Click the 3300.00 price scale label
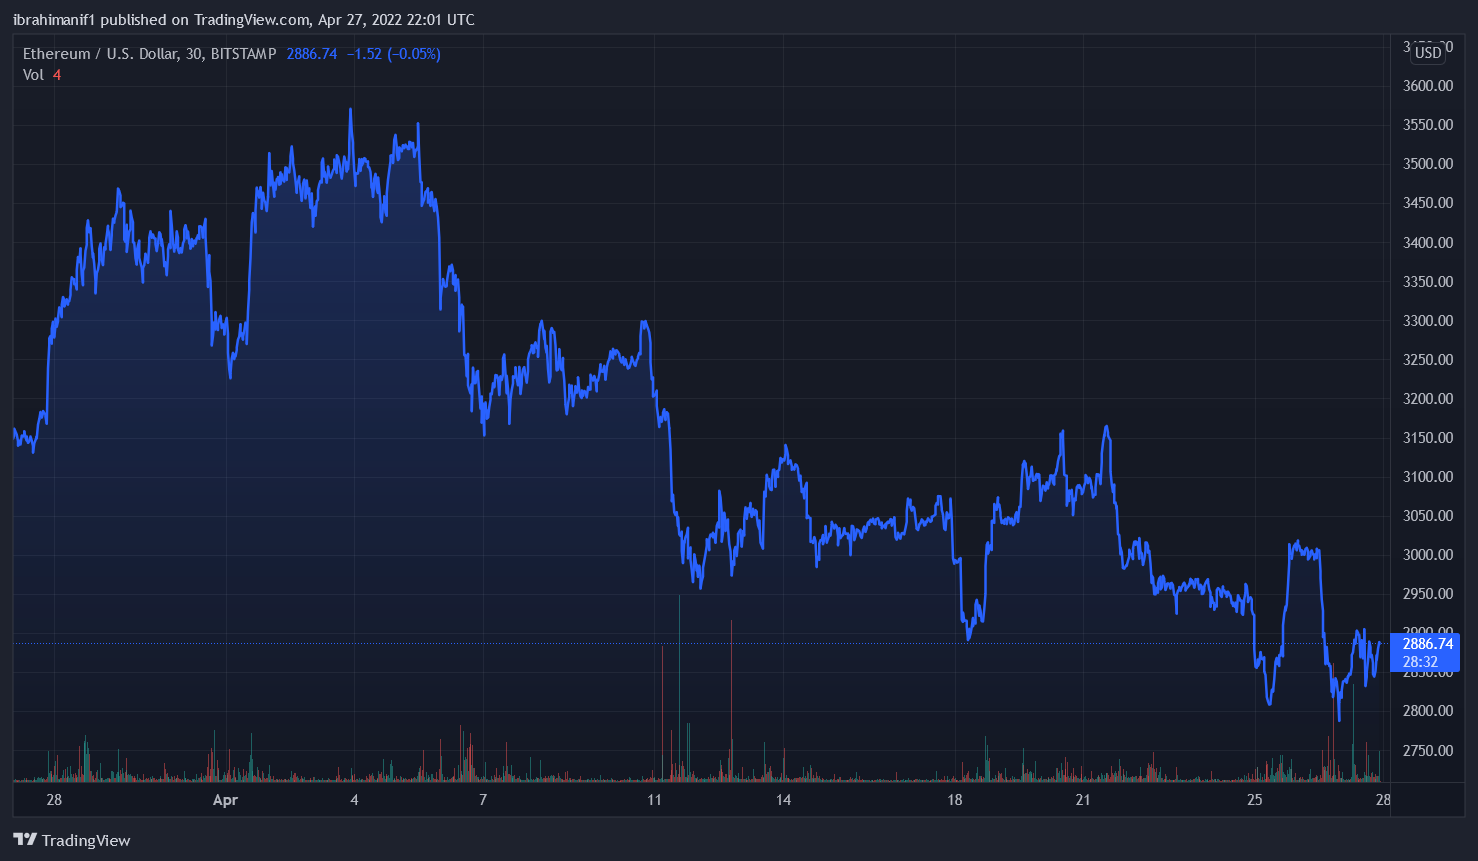The image size is (1478, 861). 1428,321
